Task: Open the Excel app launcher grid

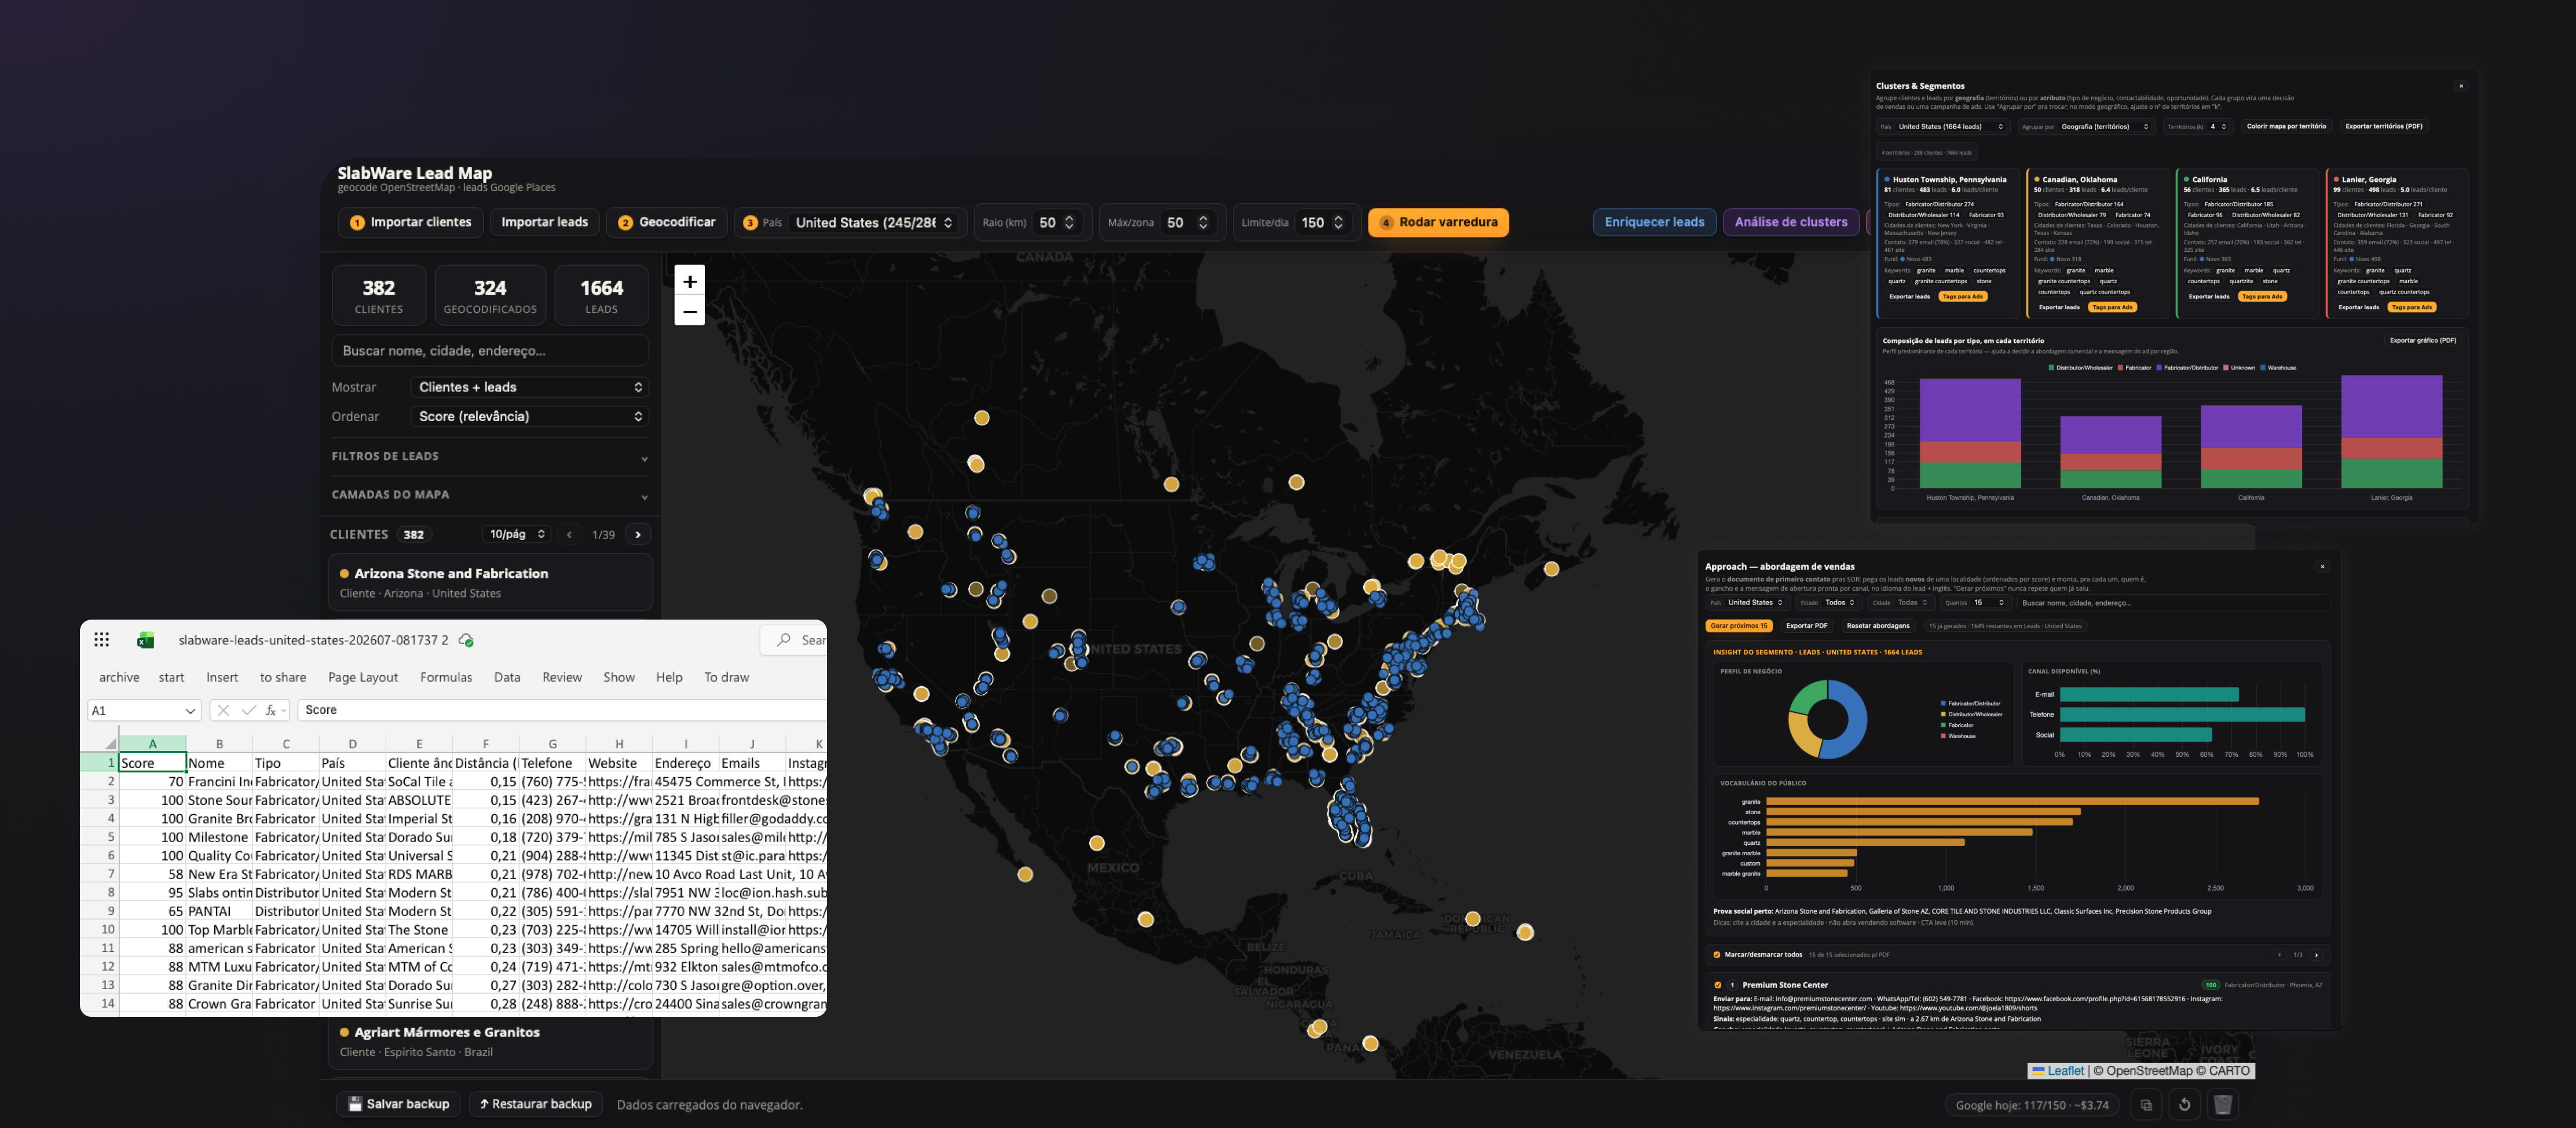Action: click(101, 640)
